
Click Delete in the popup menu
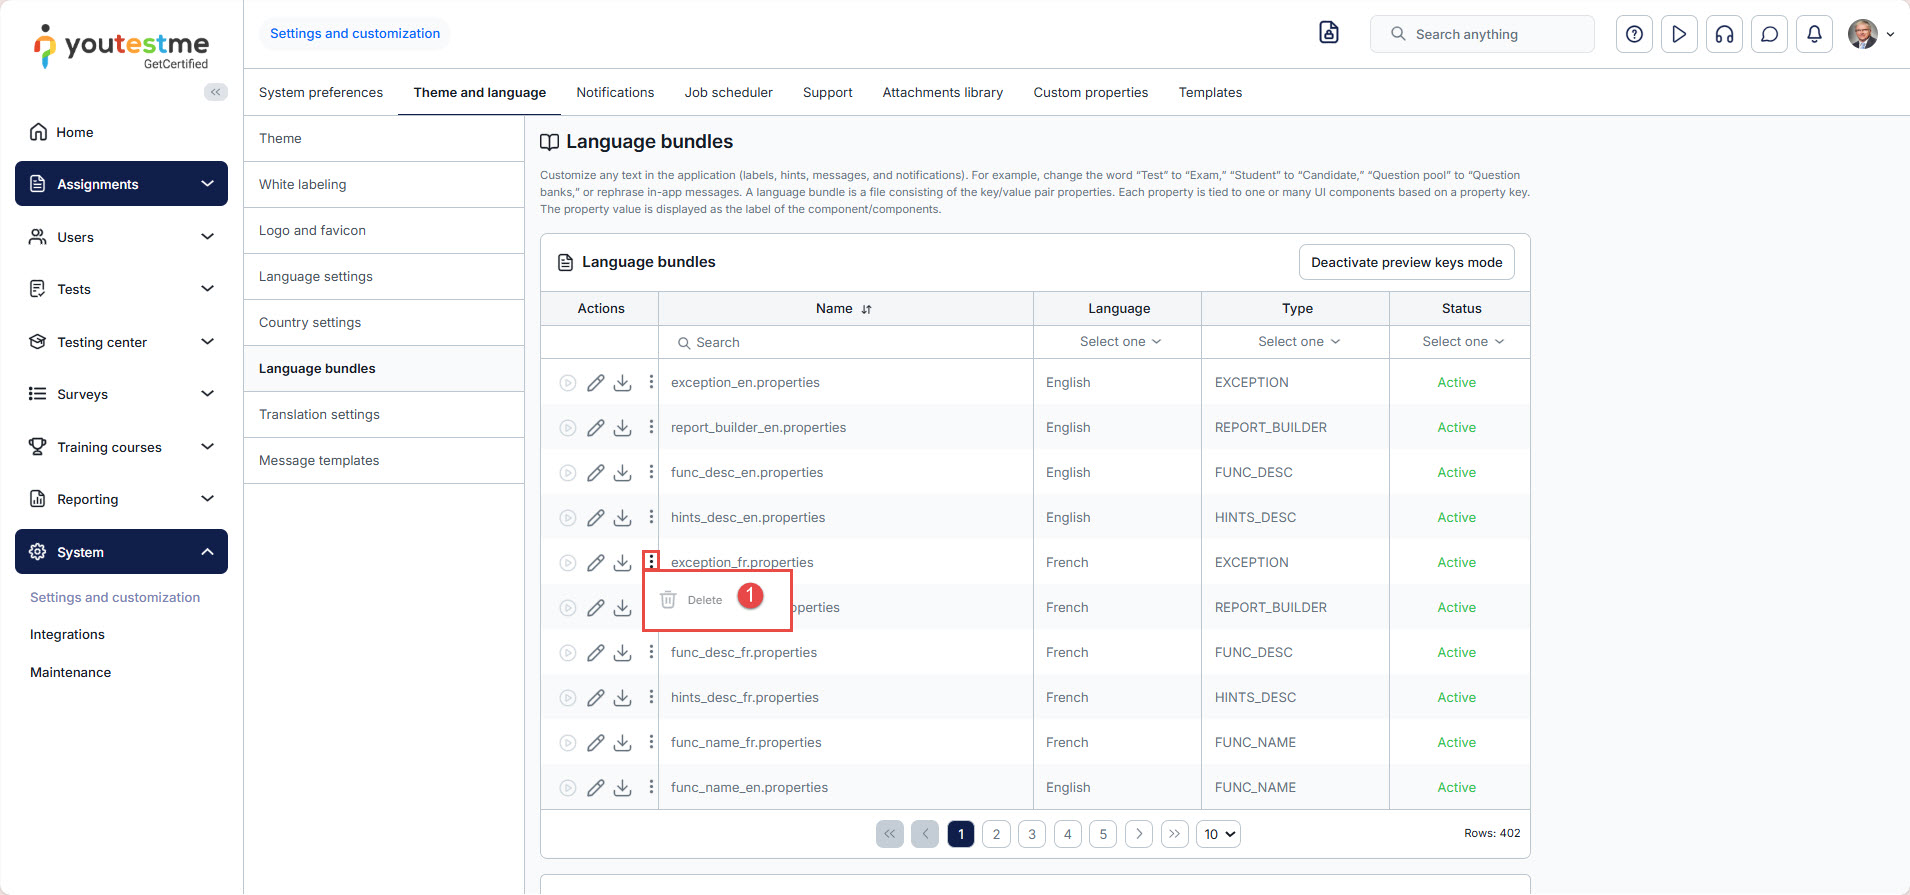[704, 600]
